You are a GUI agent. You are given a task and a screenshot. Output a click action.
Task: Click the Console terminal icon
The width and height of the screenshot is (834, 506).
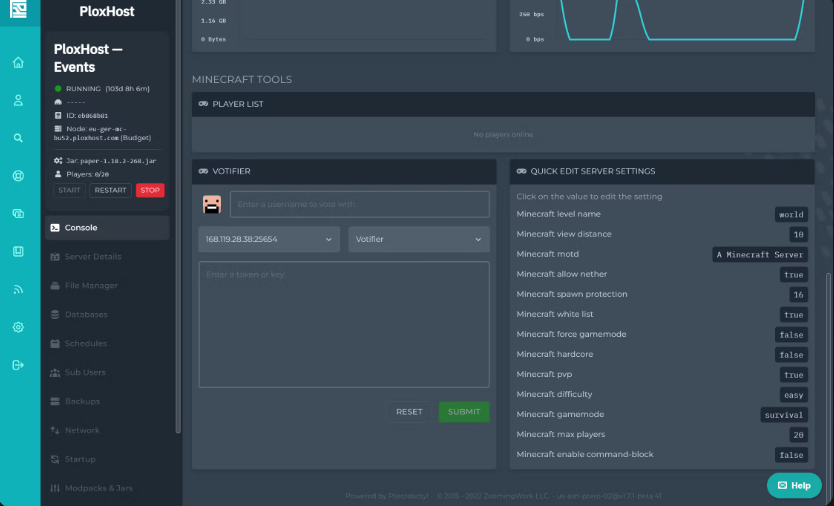(55, 228)
